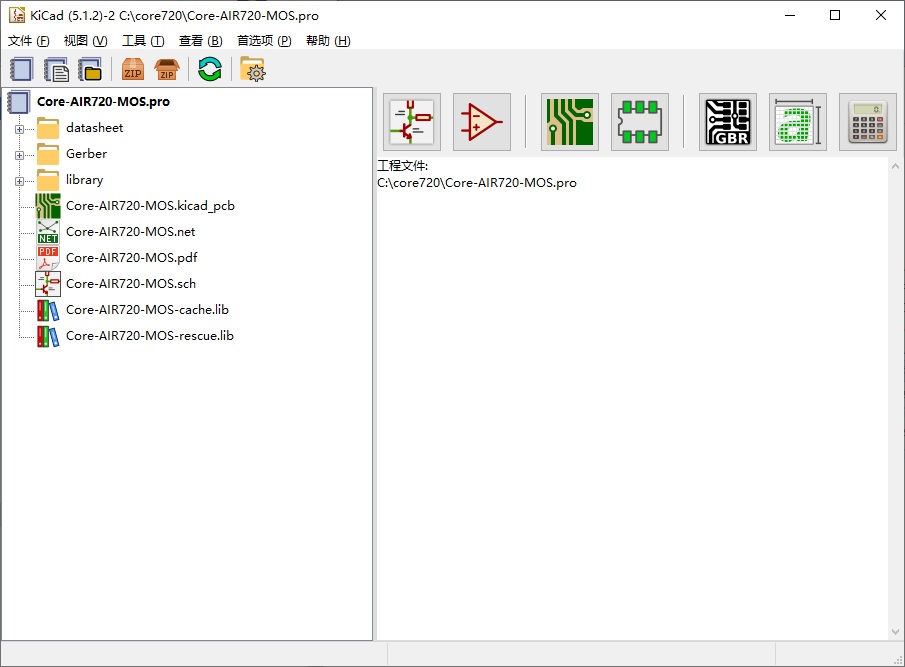Click the library icon of cache.lib
Image resolution: width=905 pixels, height=667 pixels.
[48, 310]
